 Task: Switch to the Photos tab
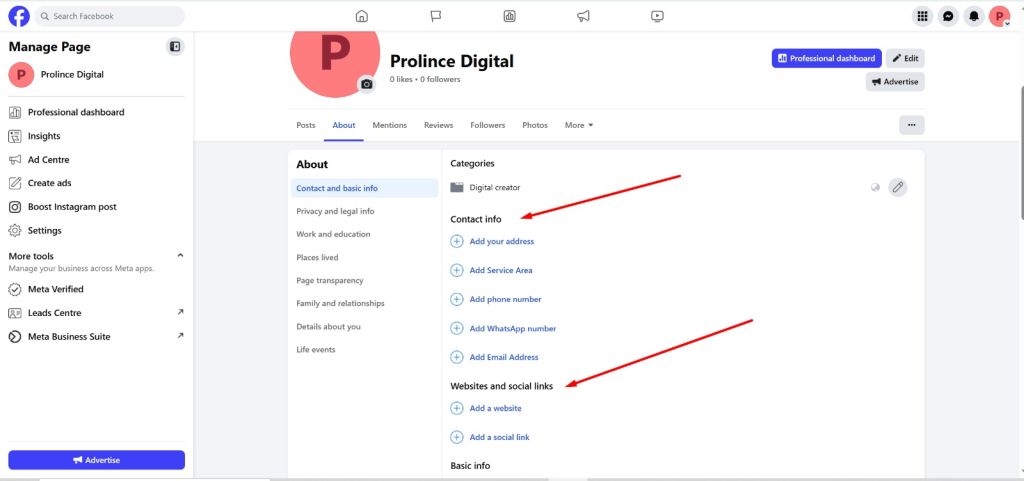[535, 125]
